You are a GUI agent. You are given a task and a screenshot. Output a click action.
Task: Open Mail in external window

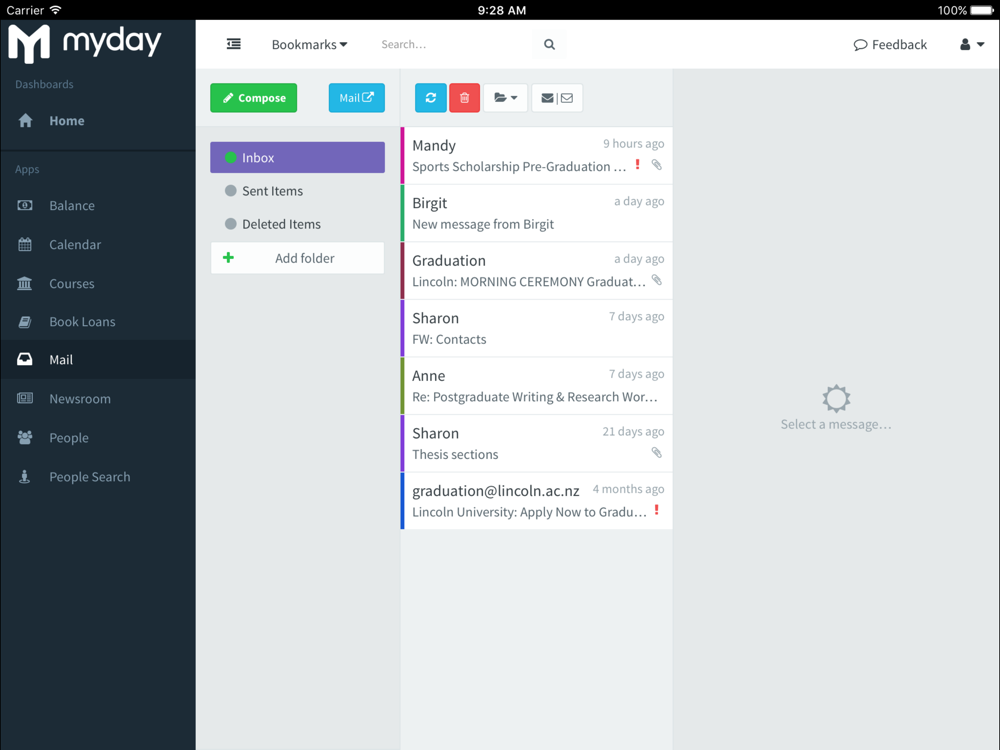357,98
